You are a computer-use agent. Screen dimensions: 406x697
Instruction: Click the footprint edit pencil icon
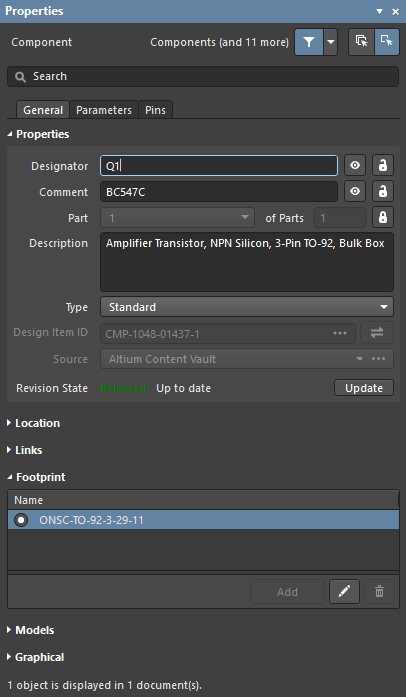tap(344, 592)
